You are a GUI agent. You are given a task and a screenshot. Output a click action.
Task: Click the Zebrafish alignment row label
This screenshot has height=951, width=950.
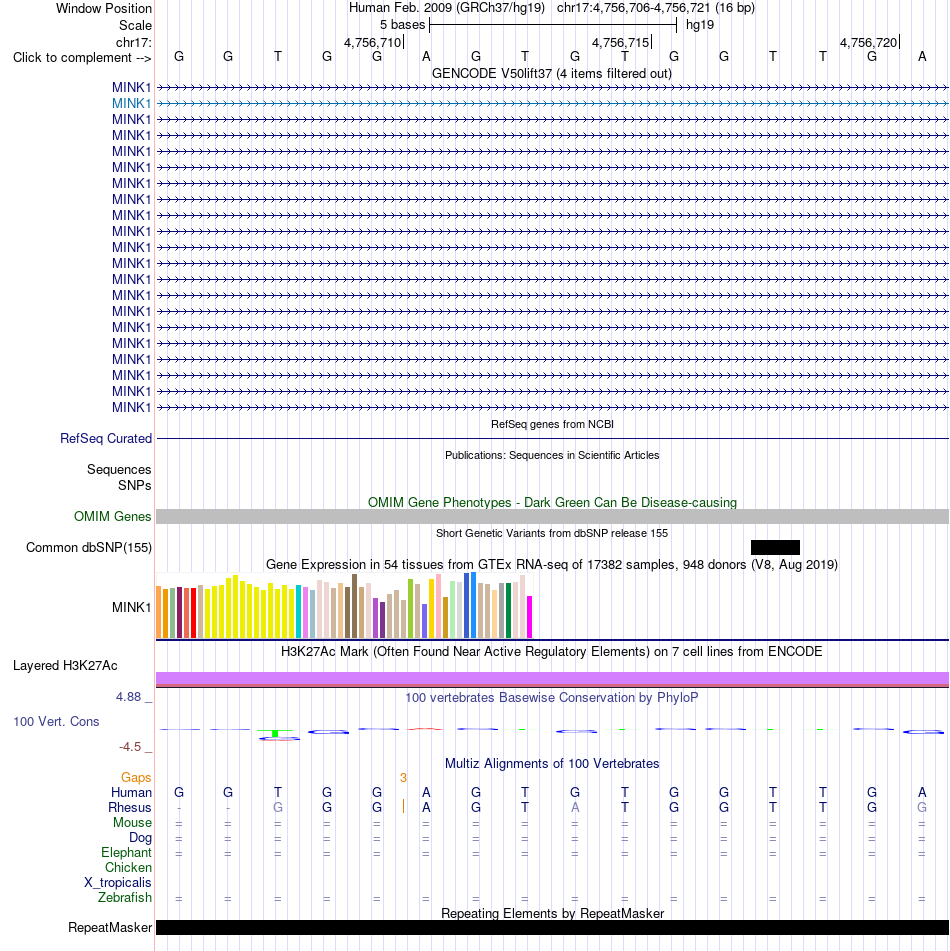click(x=124, y=898)
